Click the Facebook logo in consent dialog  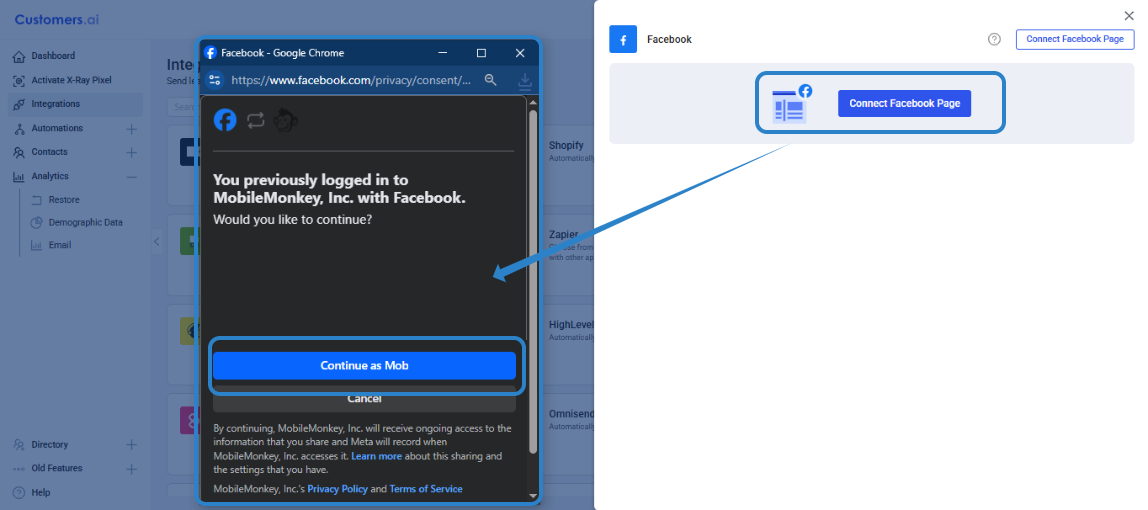click(x=225, y=120)
